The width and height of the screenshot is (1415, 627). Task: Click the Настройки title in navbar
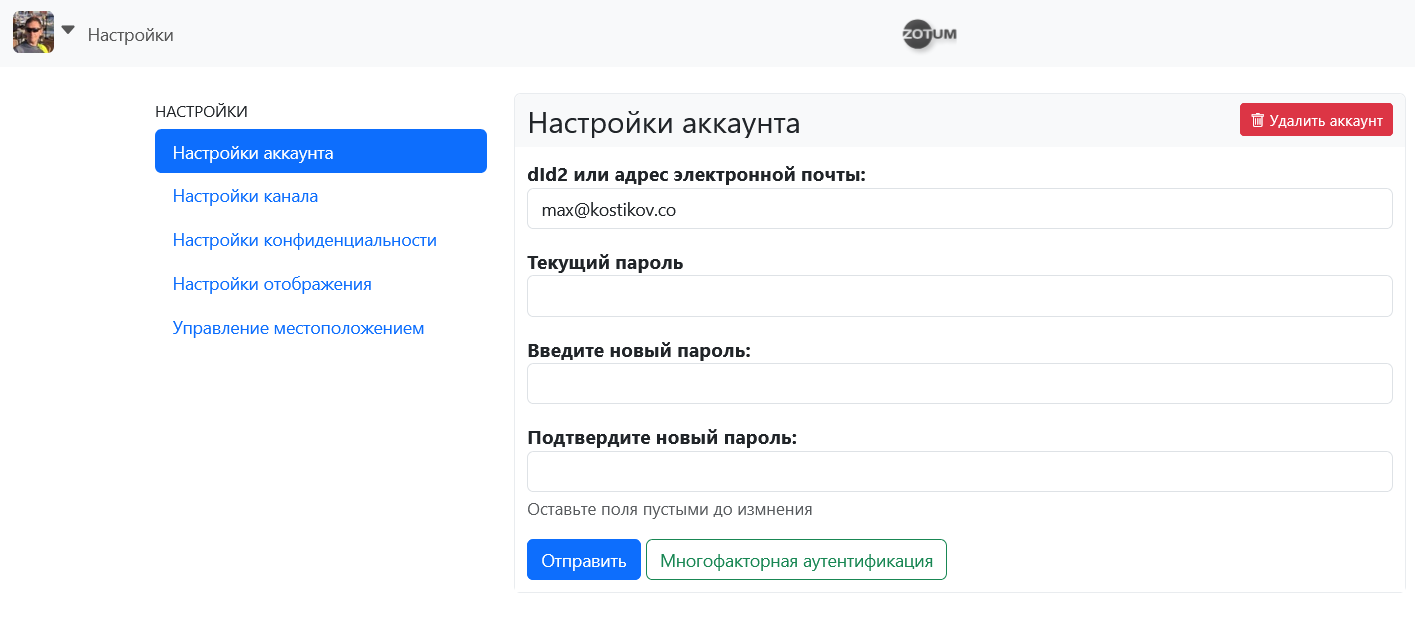[x=131, y=35]
